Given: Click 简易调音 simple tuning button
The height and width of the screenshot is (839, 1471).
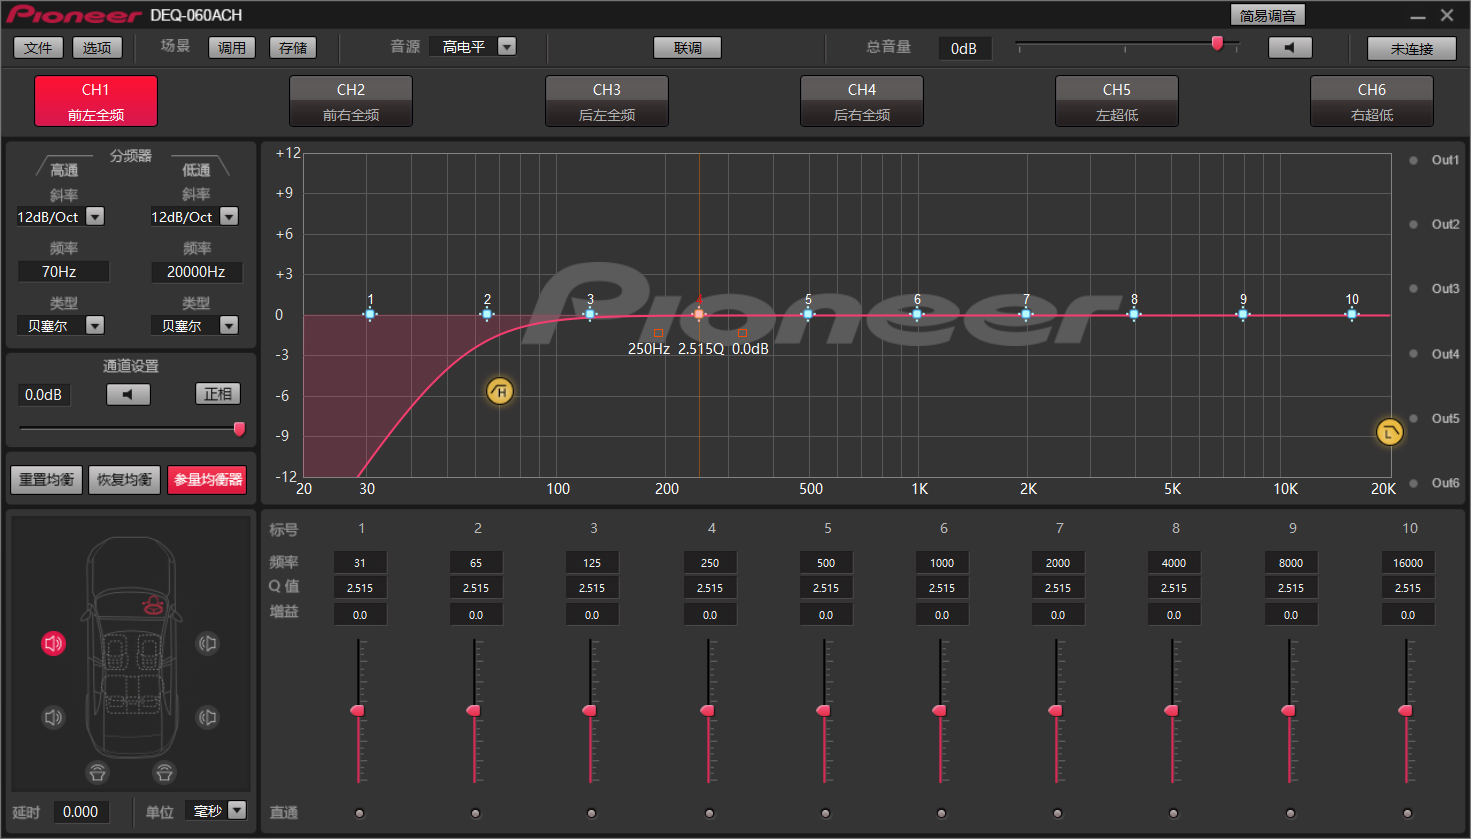Looking at the screenshot, I should click(x=1268, y=15).
